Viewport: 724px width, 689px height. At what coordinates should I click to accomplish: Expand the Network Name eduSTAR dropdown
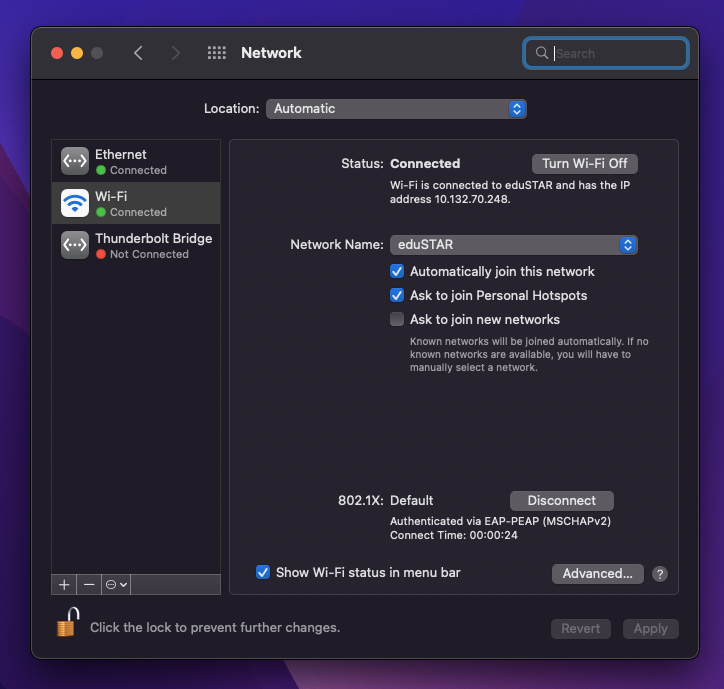click(513, 245)
